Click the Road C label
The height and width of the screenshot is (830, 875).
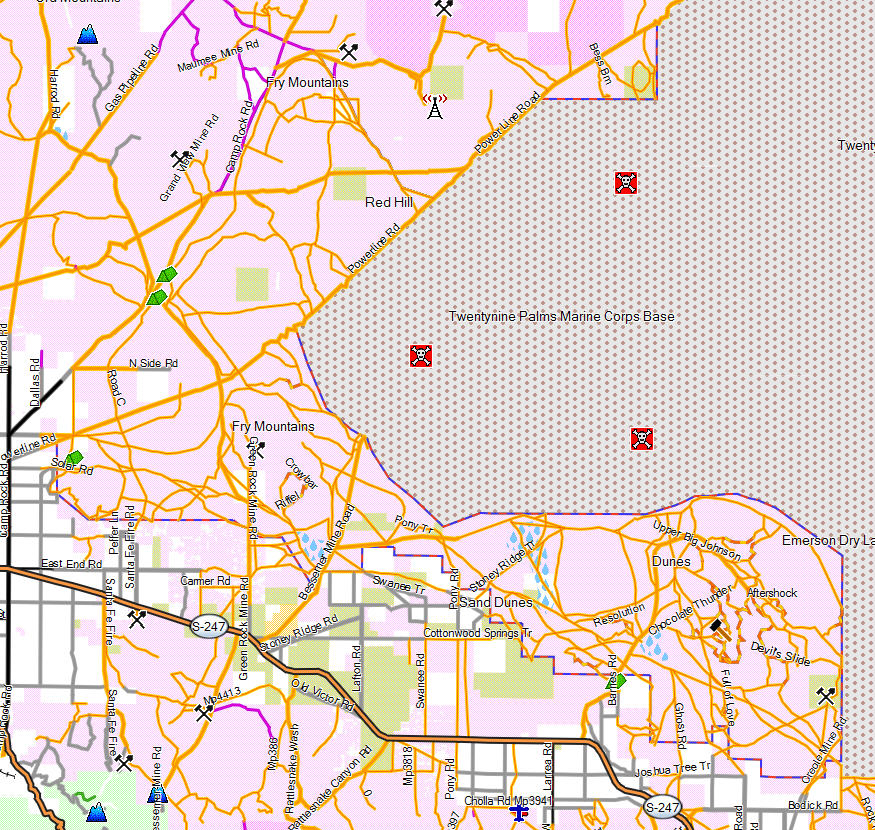click(116, 387)
